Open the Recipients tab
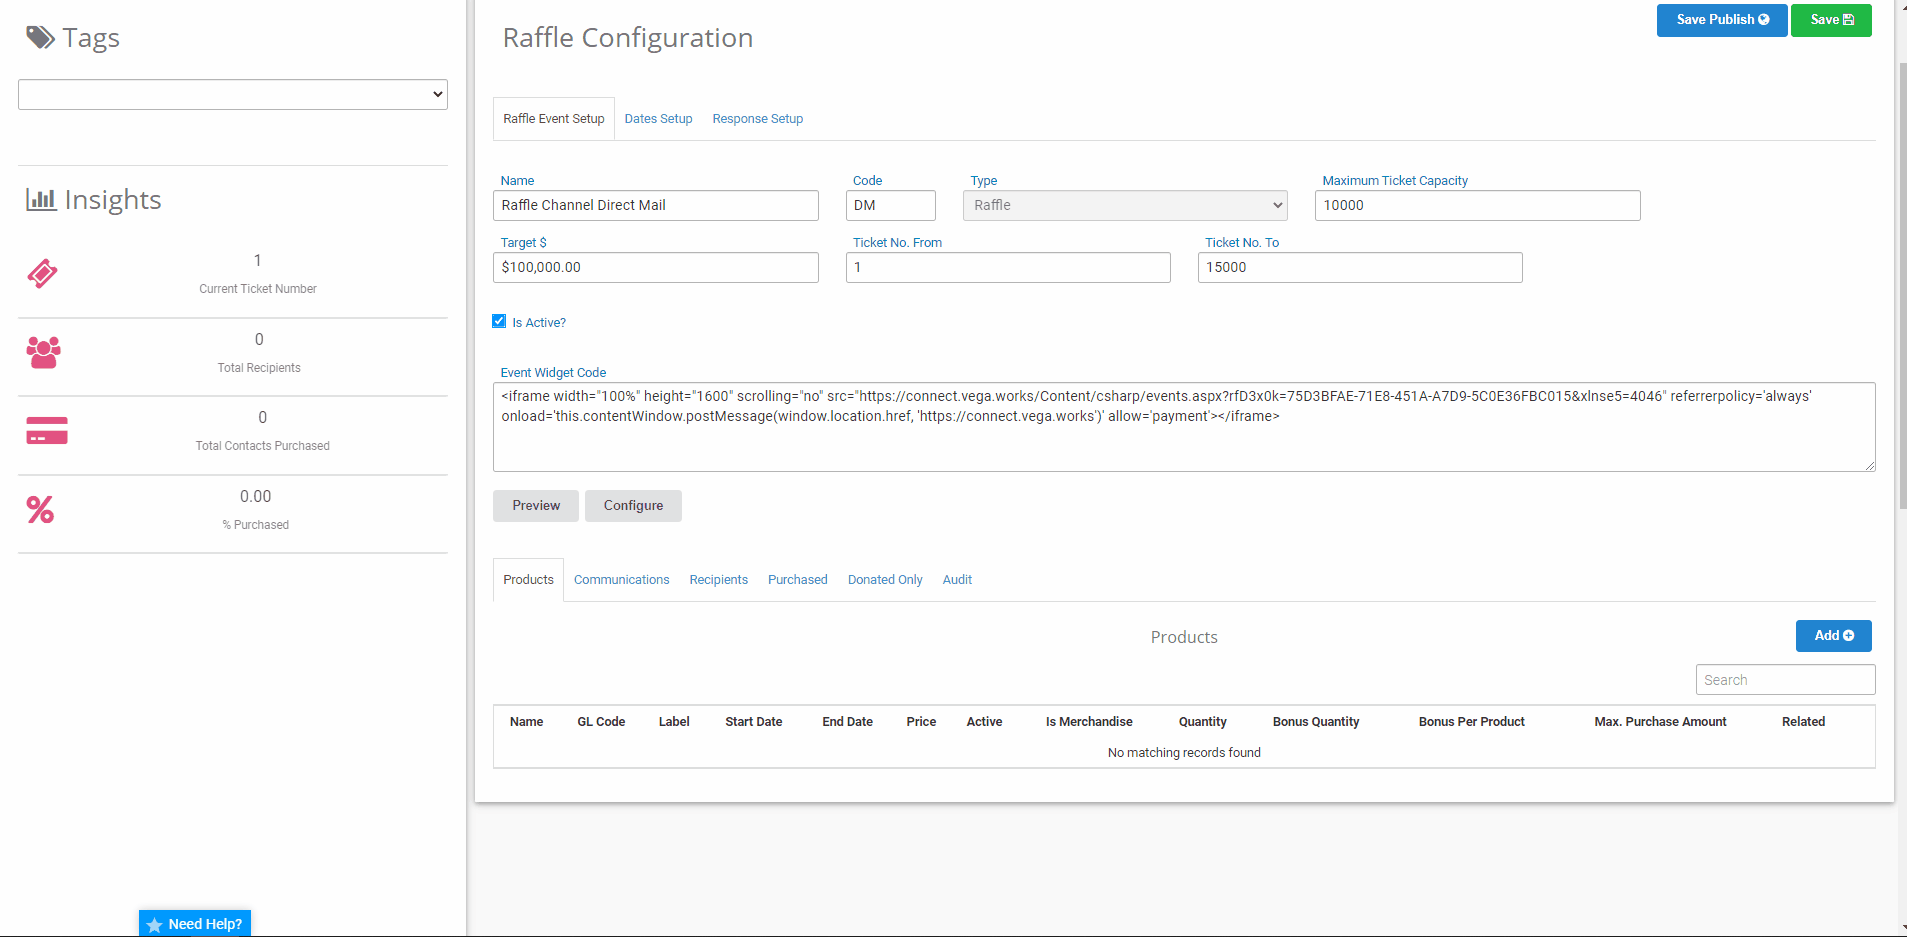Viewport: 1907px width, 937px height. click(x=718, y=580)
